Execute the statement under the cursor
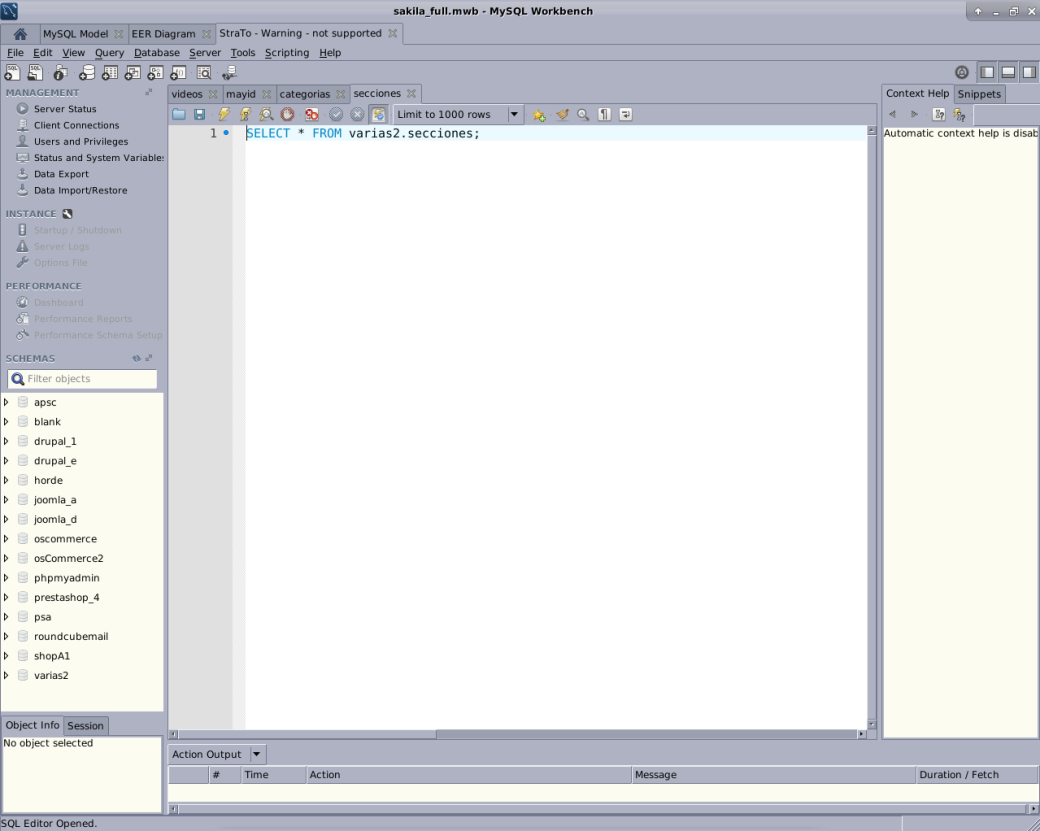The width and height of the screenshot is (1040, 831). (245, 115)
